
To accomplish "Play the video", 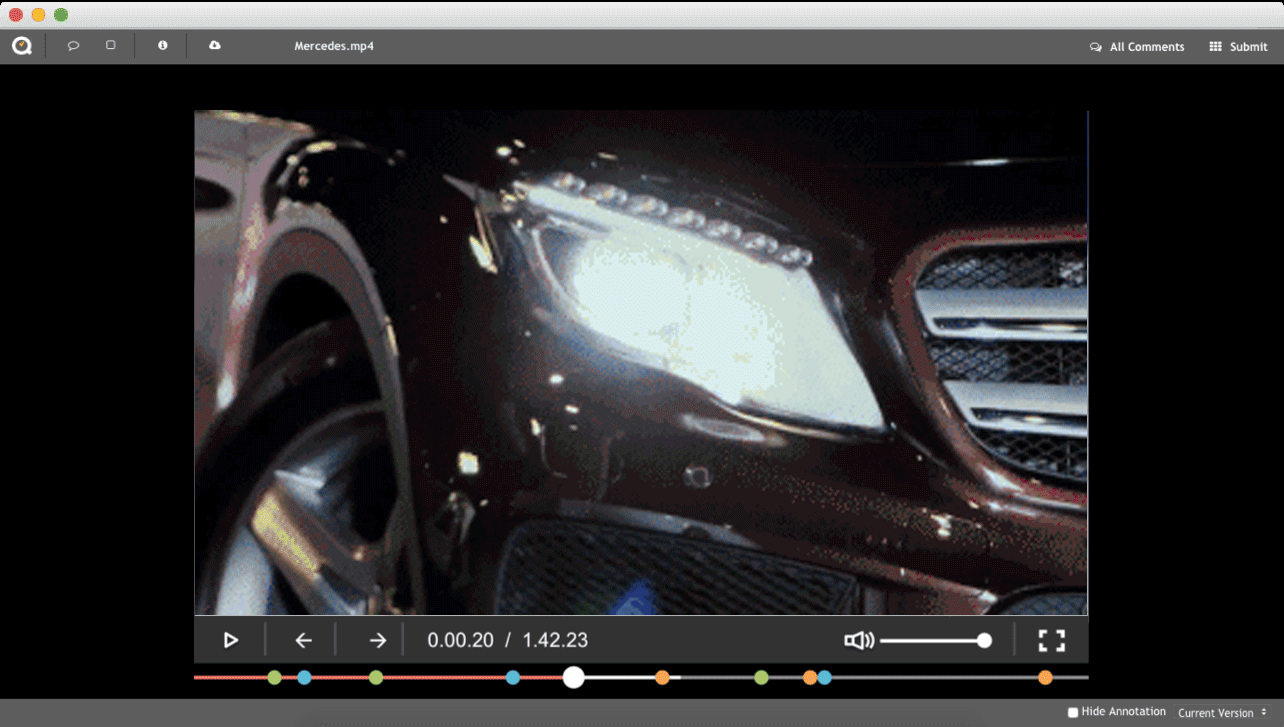I will [x=231, y=640].
